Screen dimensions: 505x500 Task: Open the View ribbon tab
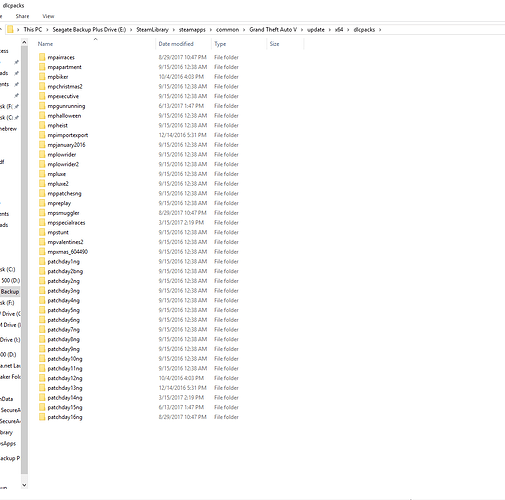click(48, 16)
